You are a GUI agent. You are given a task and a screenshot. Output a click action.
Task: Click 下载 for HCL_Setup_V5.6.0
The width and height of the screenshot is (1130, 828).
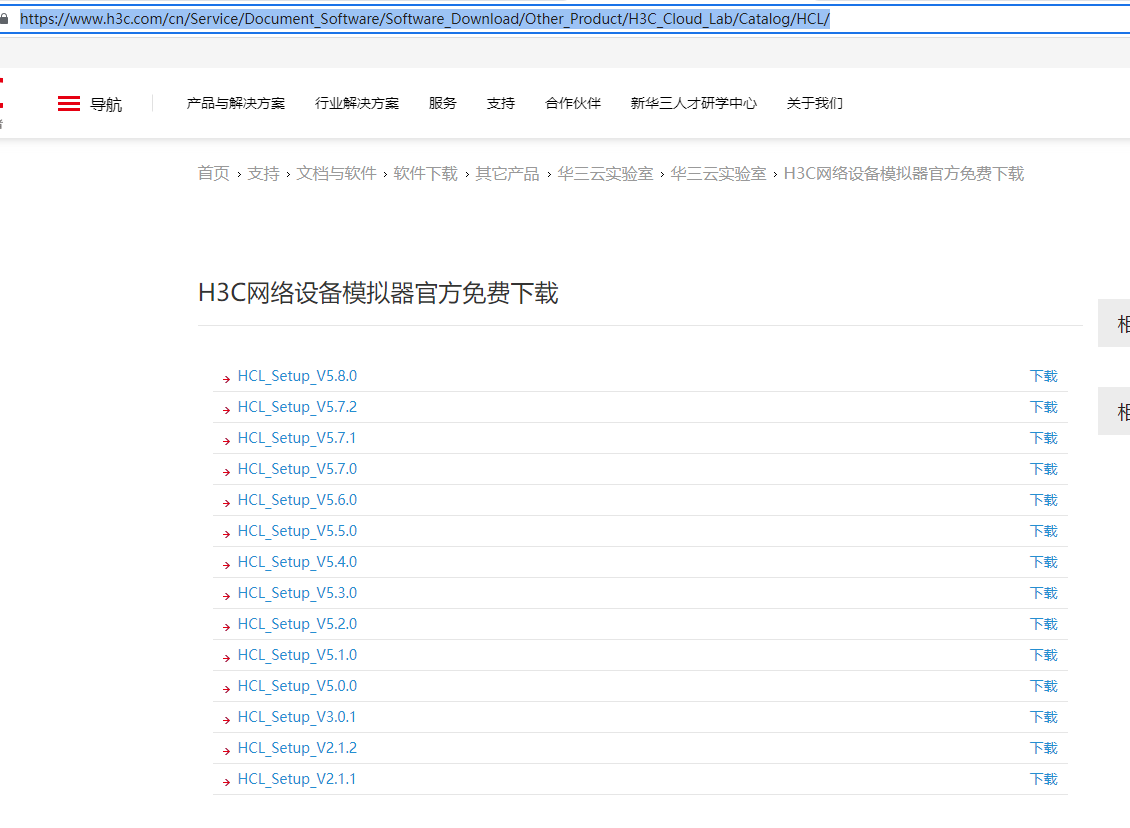(x=1044, y=500)
